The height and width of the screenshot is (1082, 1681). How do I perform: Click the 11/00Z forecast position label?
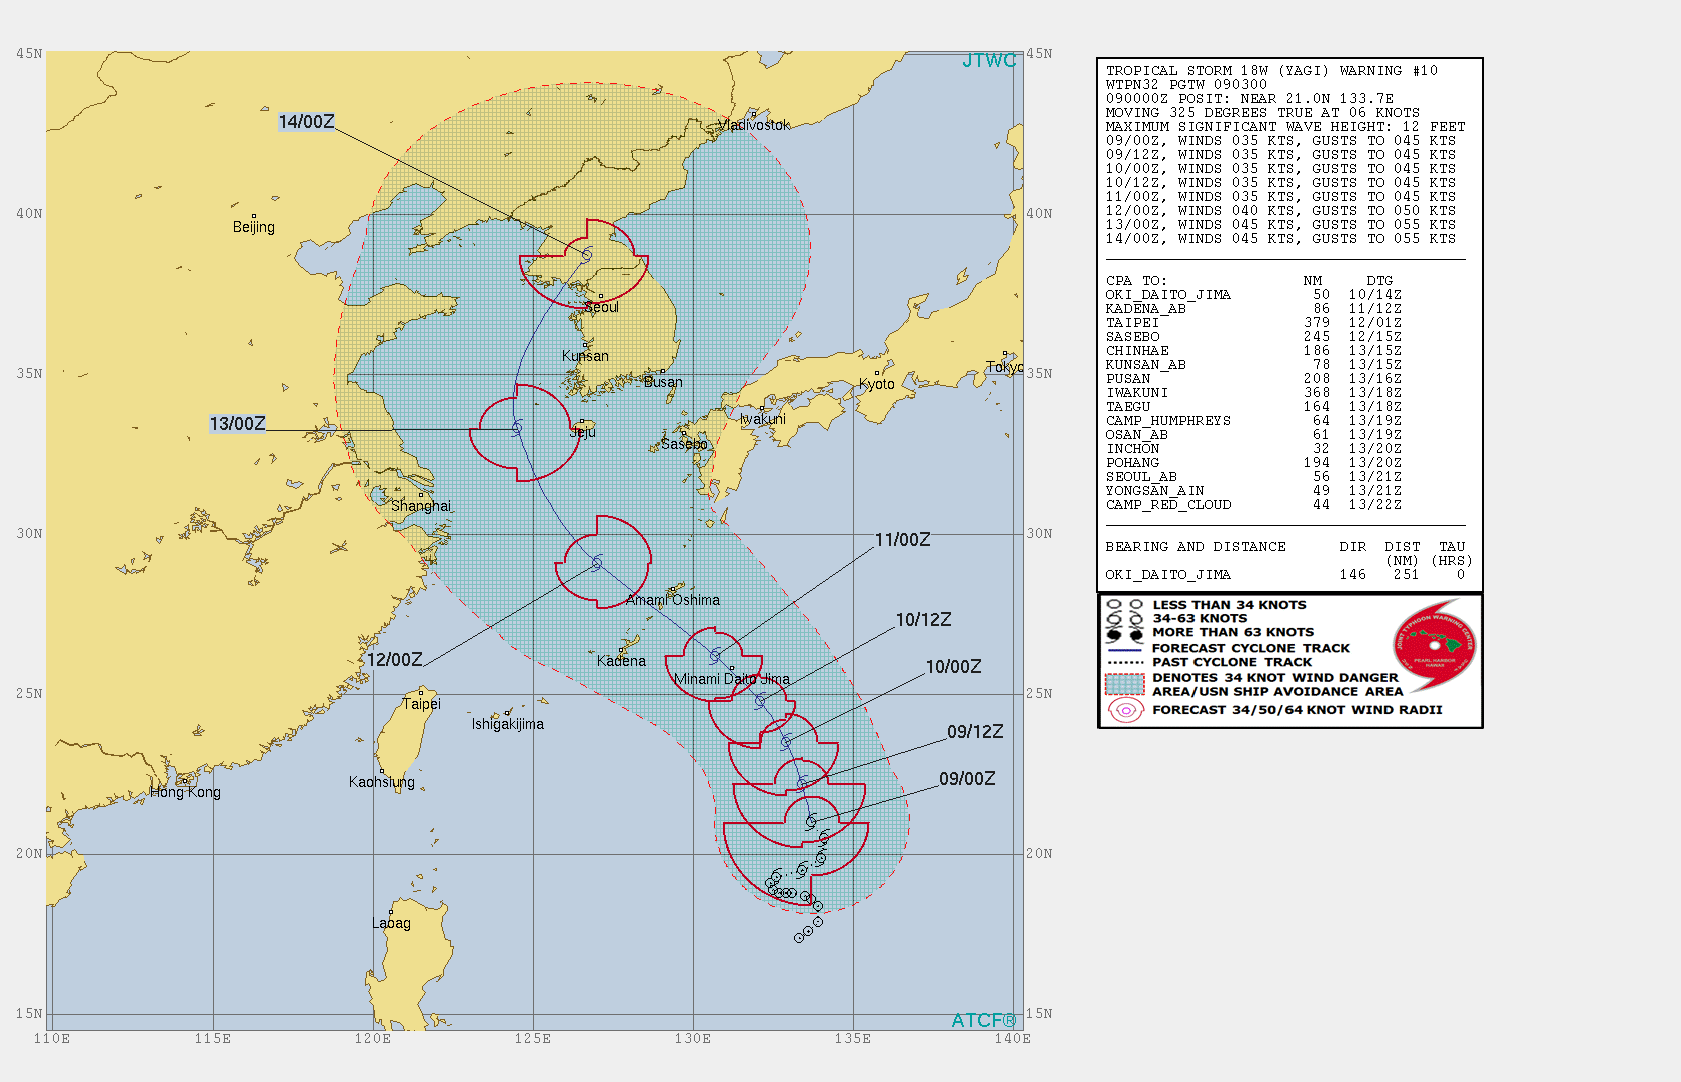[902, 540]
